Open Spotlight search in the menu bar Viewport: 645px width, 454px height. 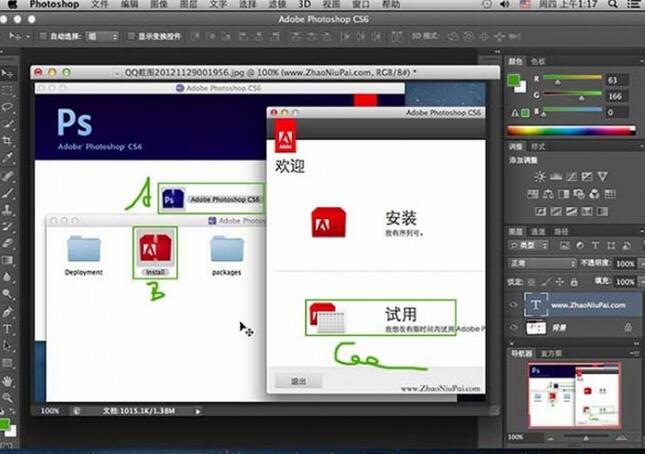pyautogui.click(x=613, y=5)
